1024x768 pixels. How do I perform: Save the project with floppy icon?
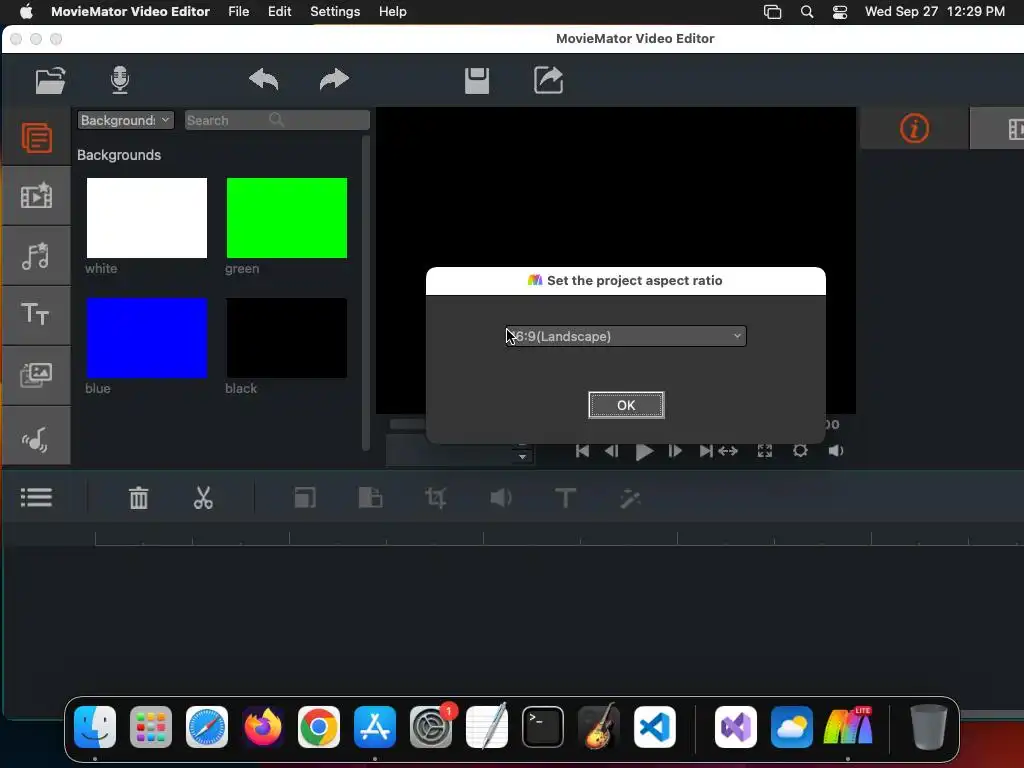tap(477, 80)
